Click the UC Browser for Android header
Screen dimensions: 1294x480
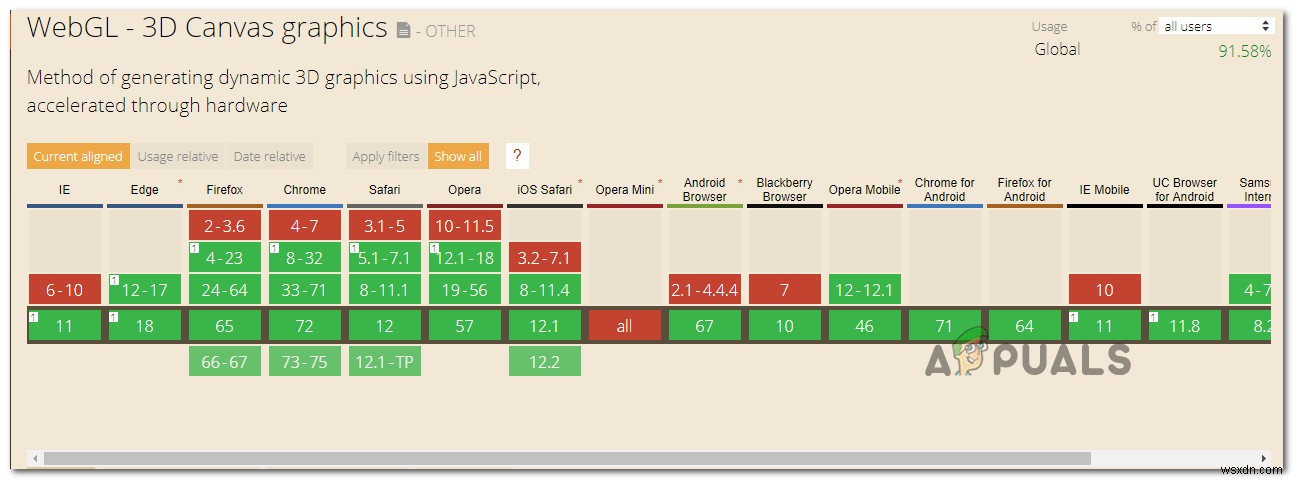coord(1185,189)
